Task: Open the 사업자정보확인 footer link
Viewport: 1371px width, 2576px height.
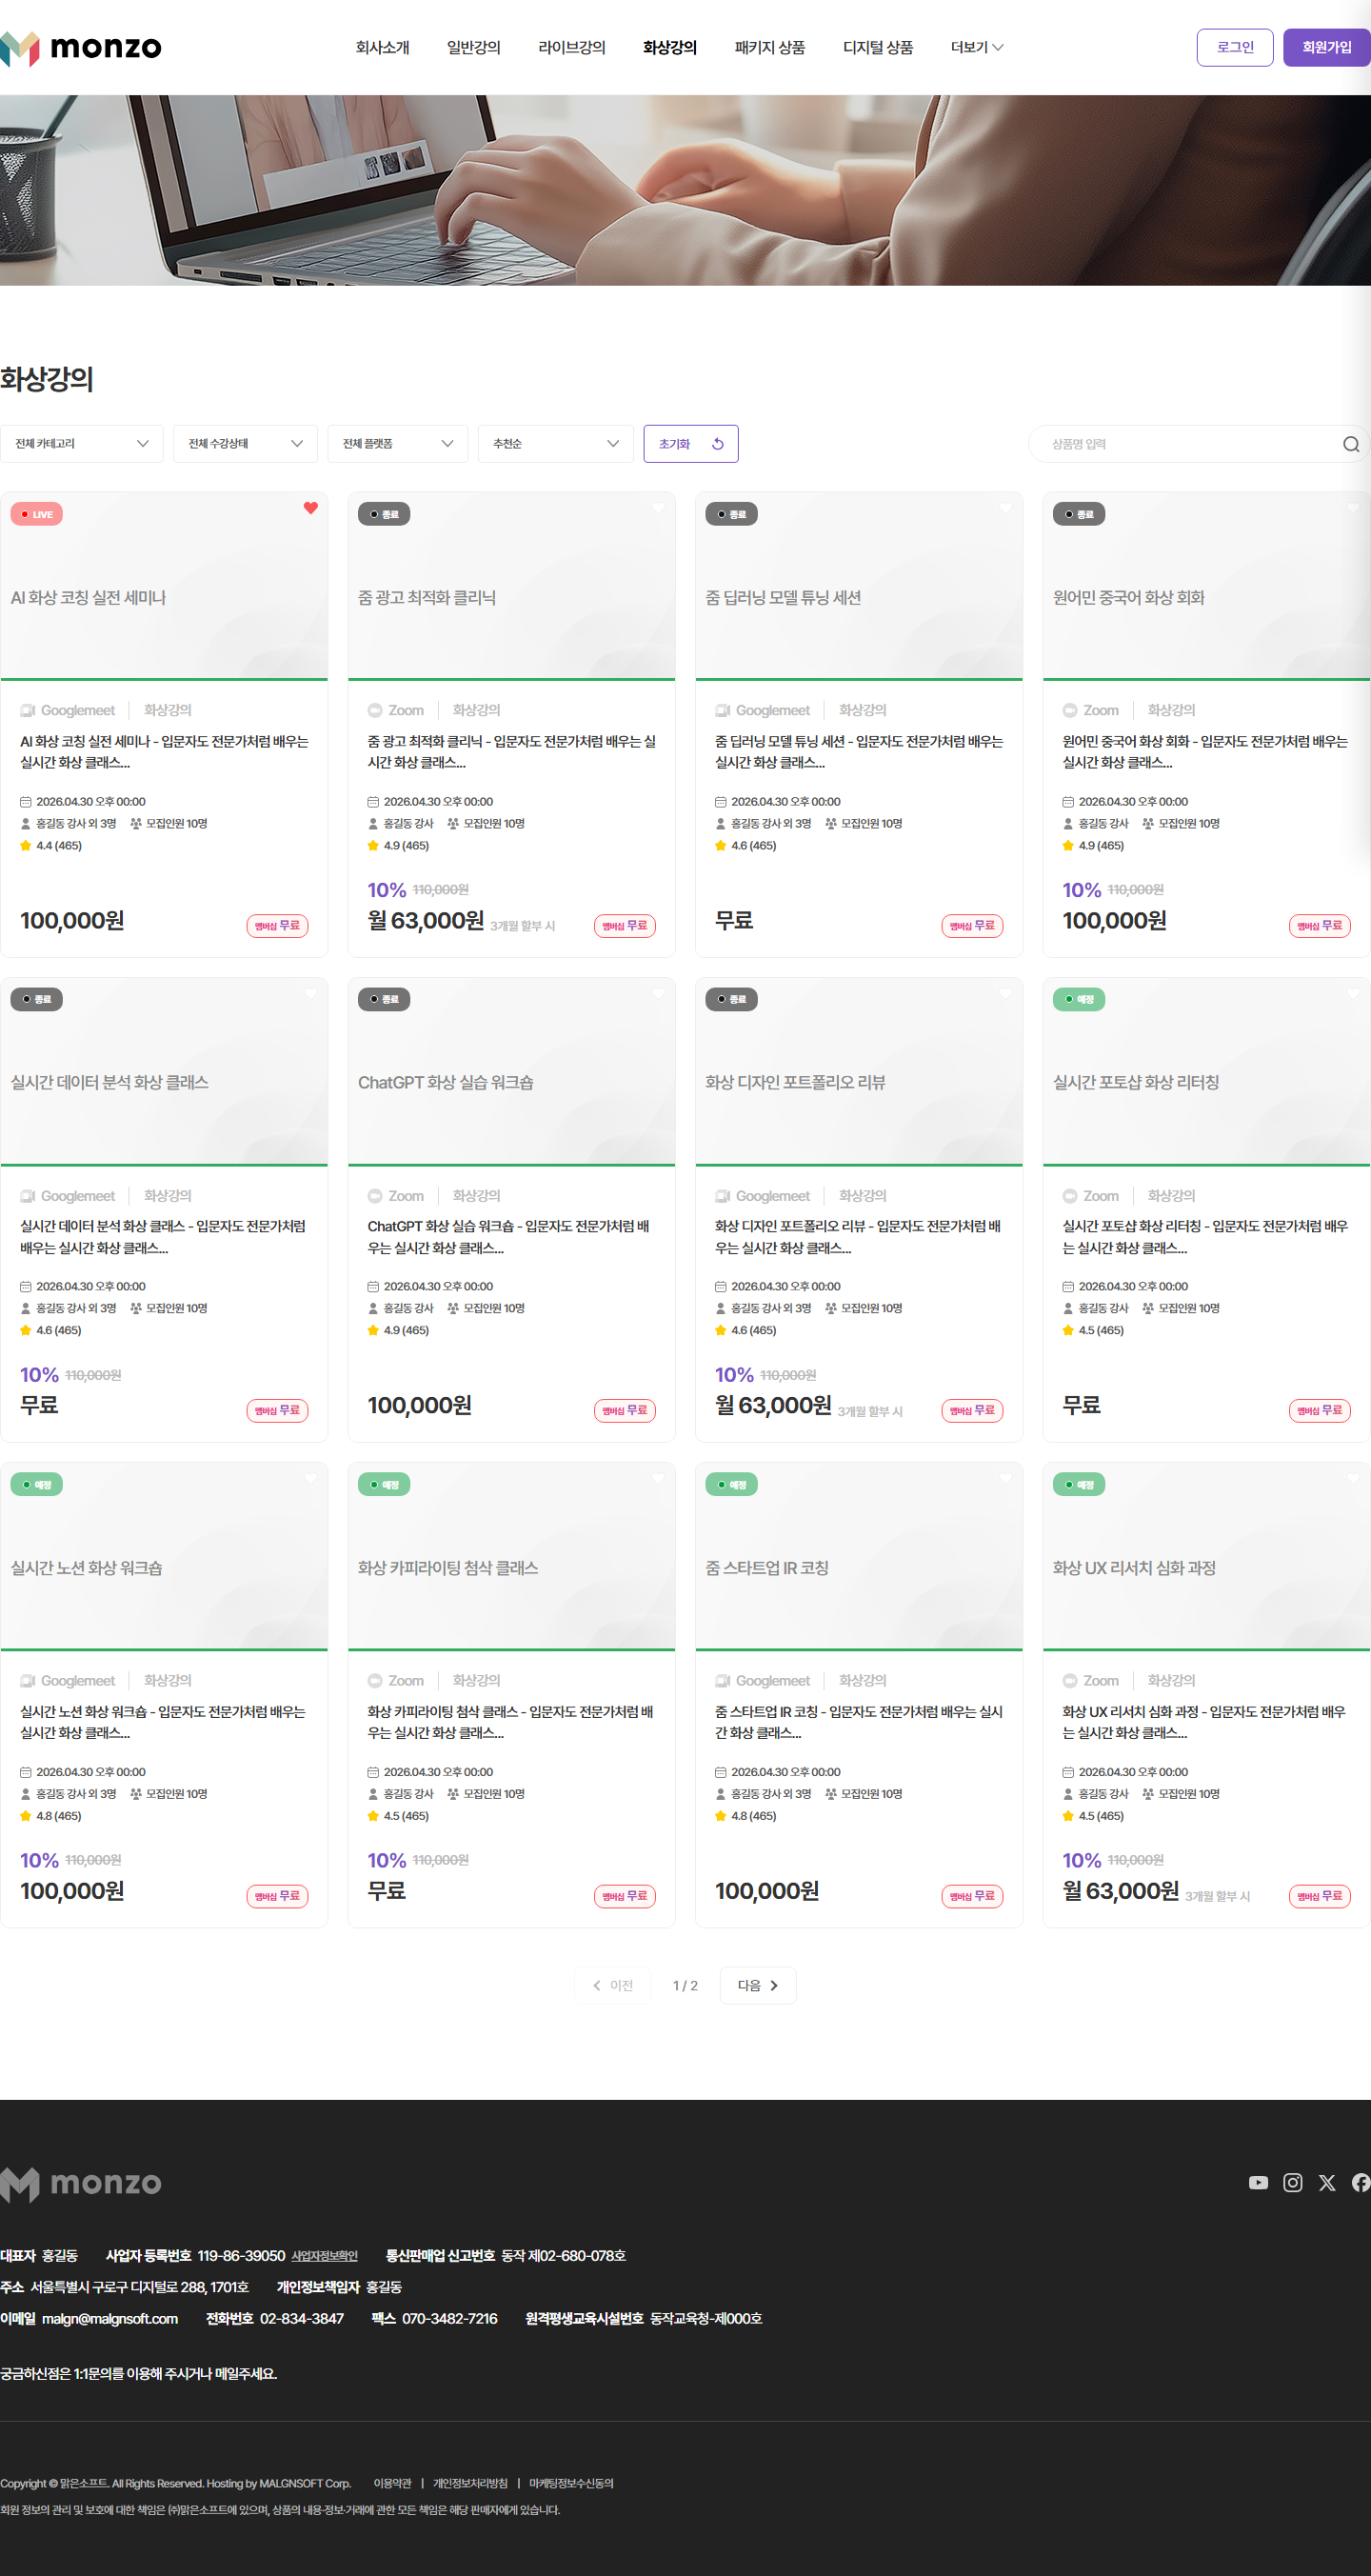Action: point(324,2255)
